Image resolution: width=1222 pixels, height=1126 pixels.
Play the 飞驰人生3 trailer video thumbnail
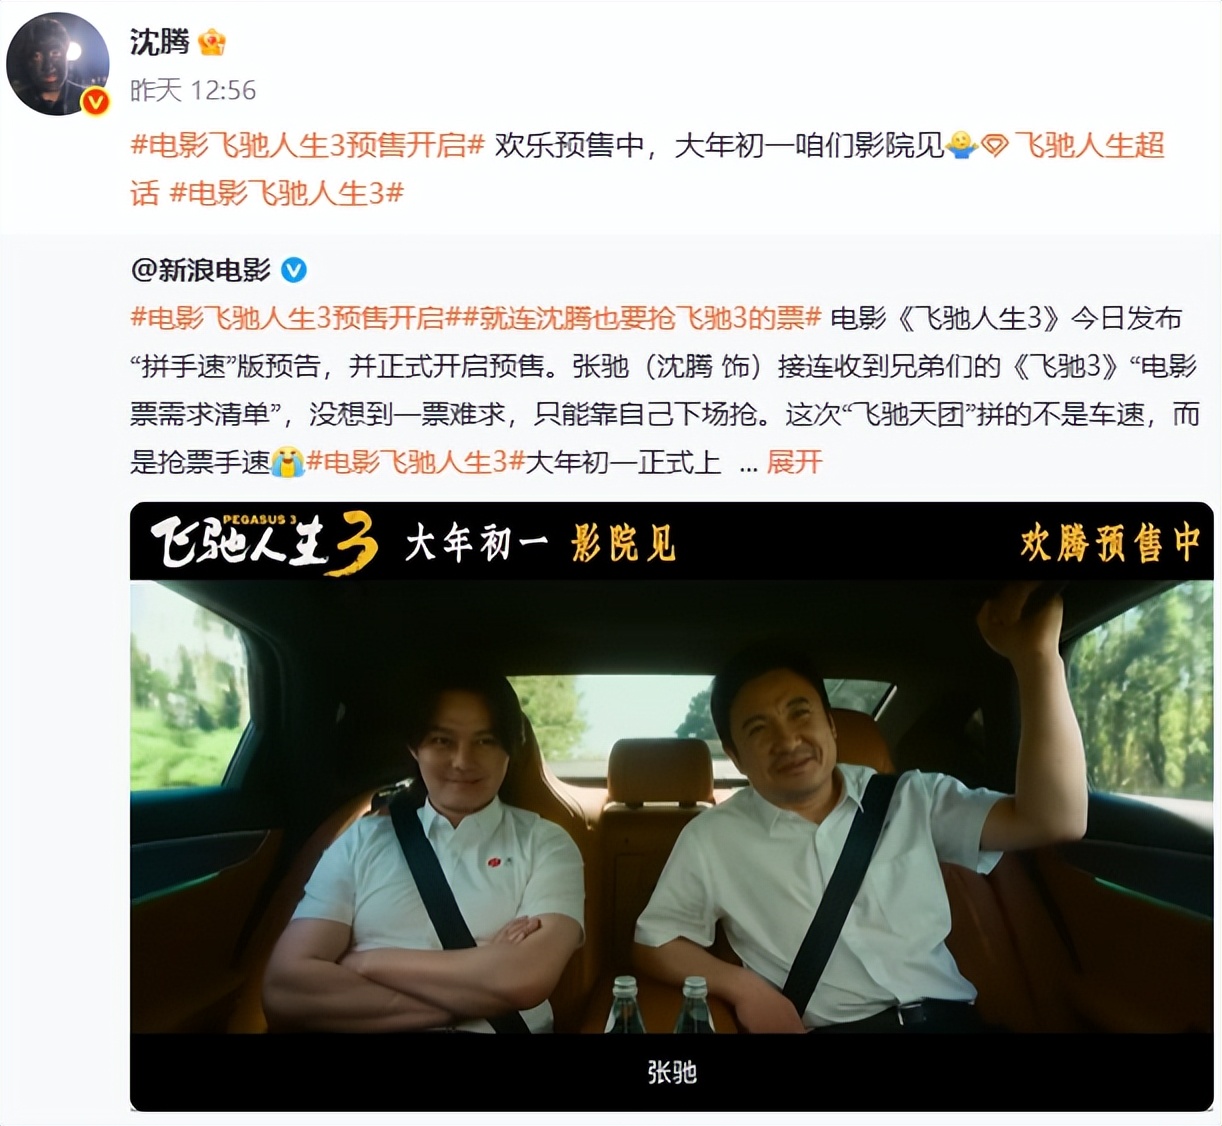(671, 806)
